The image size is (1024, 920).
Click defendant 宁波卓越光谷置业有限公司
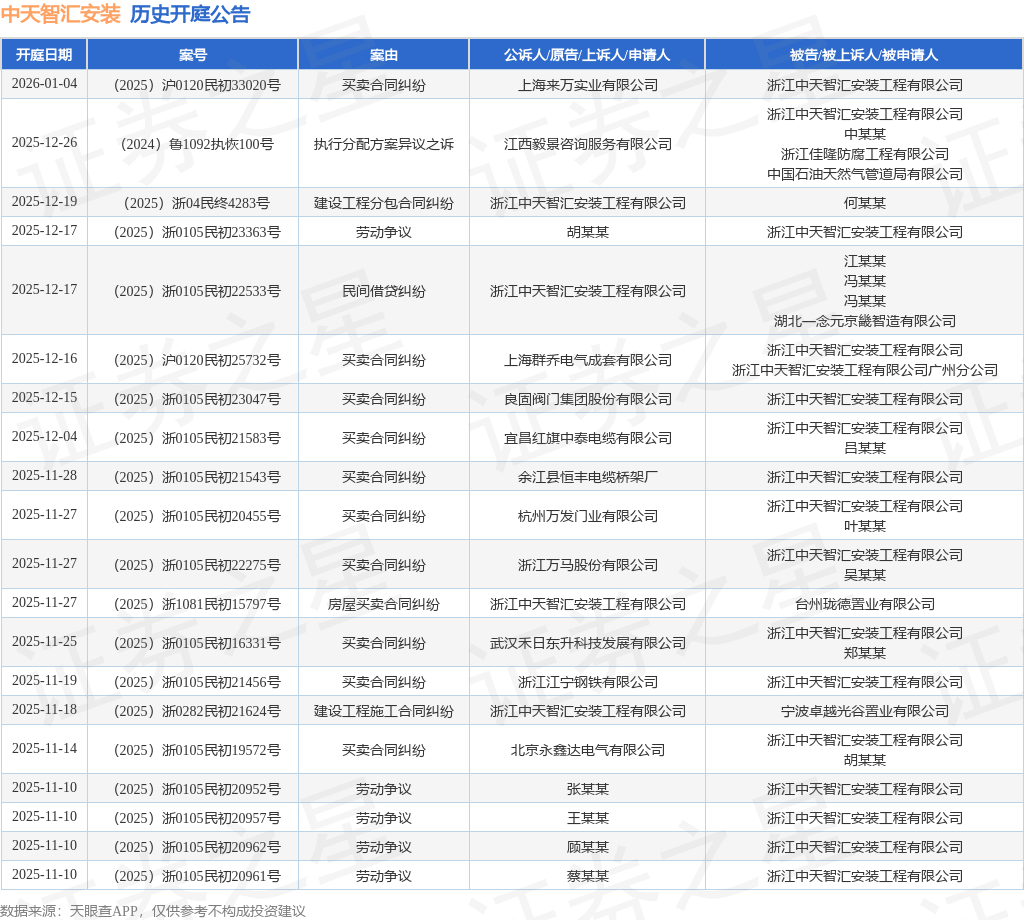pyautogui.click(x=865, y=711)
